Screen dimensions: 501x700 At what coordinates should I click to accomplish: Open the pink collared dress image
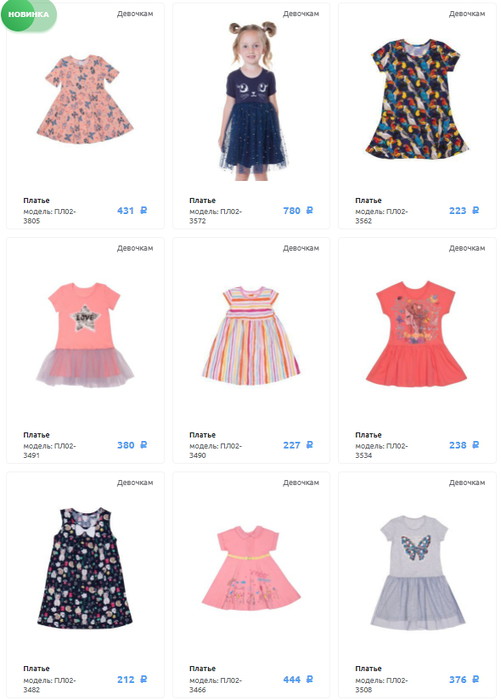[251, 568]
